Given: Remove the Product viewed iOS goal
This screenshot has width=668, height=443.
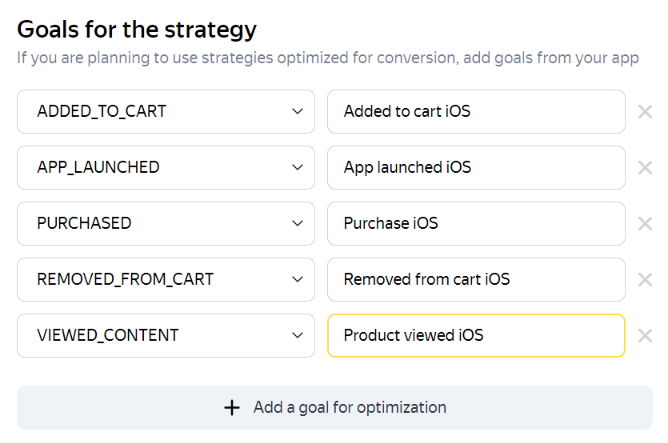Looking at the screenshot, I should (x=645, y=336).
